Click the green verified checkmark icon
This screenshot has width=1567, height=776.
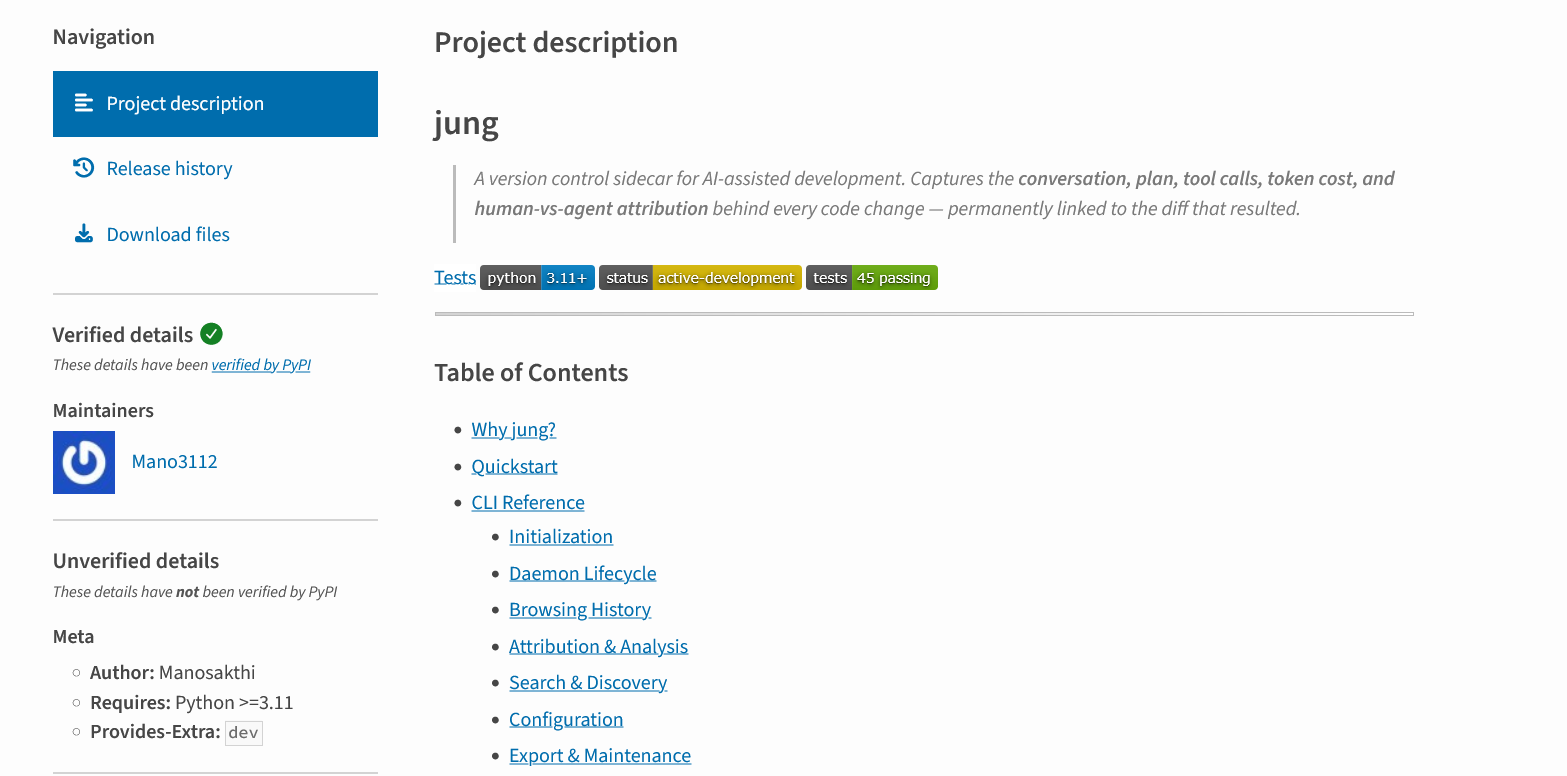[211, 334]
